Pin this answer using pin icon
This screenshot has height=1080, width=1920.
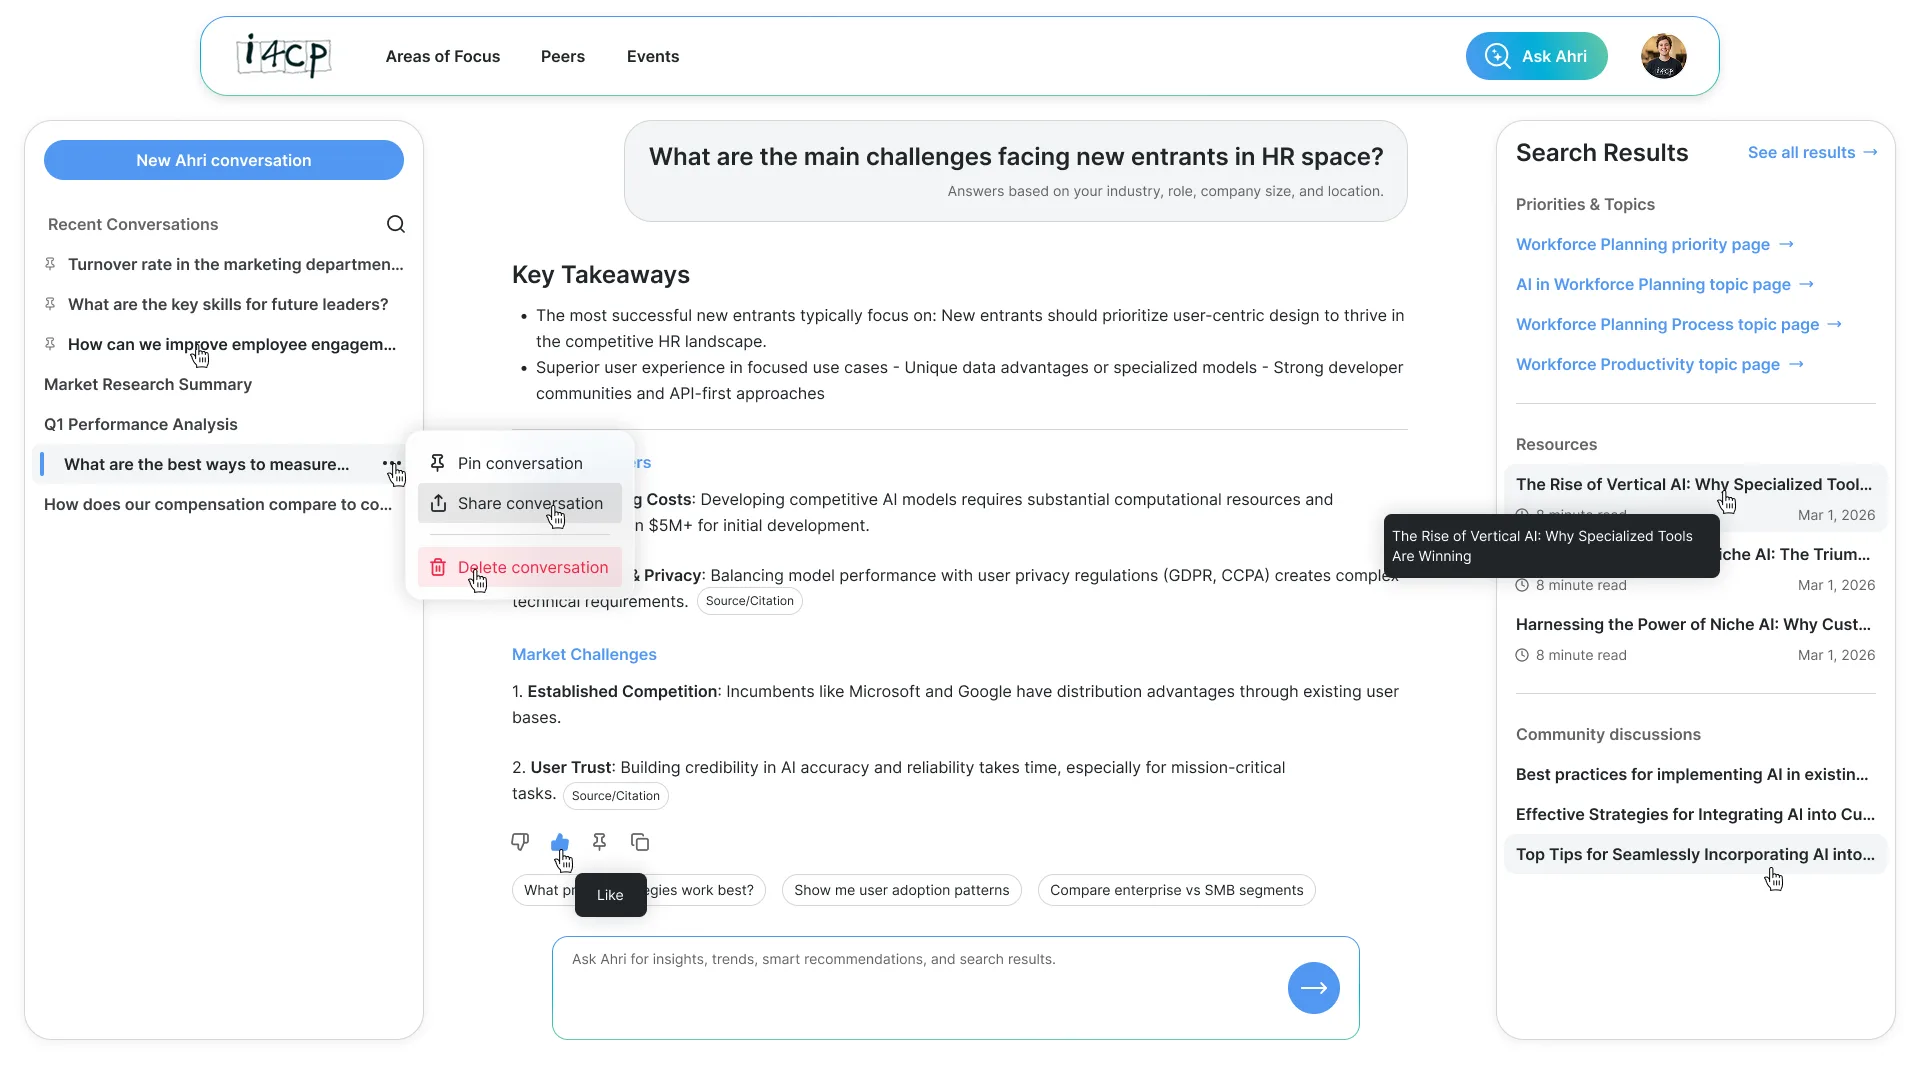599,842
